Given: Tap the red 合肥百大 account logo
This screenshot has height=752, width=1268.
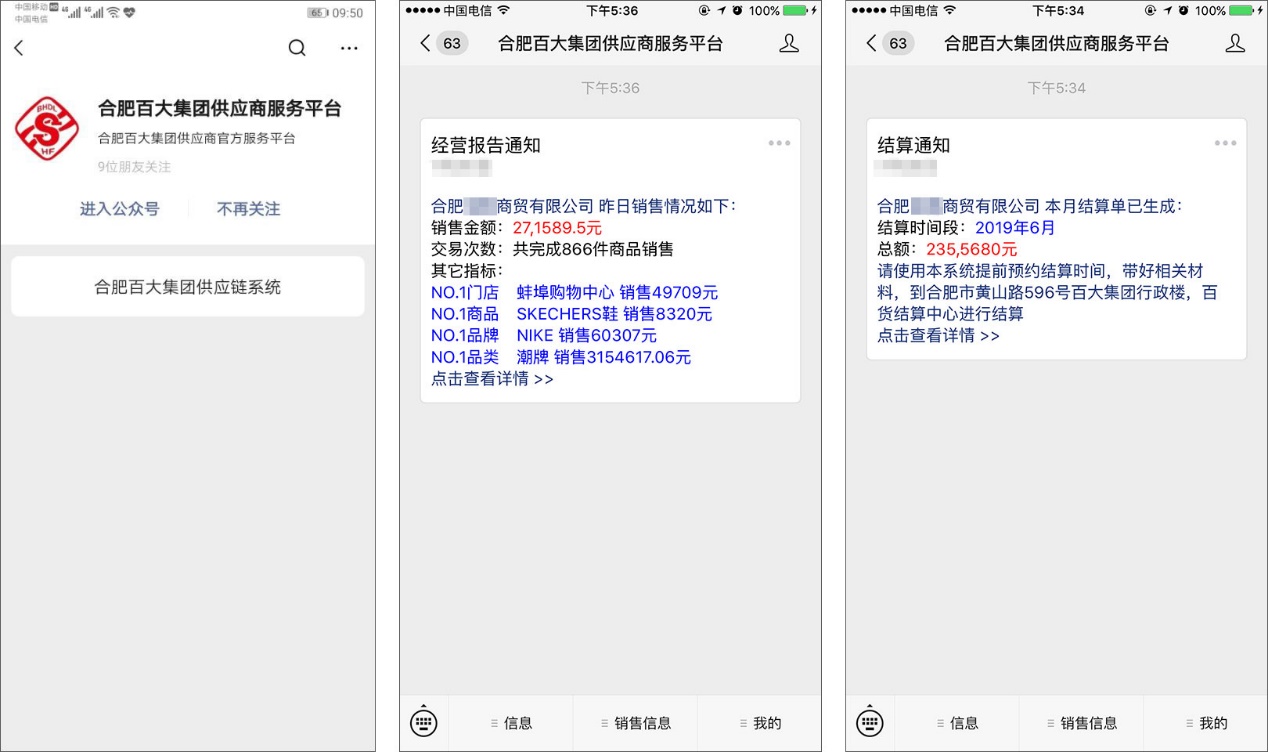Looking at the screenshot, I should click(x=46, y=129).
